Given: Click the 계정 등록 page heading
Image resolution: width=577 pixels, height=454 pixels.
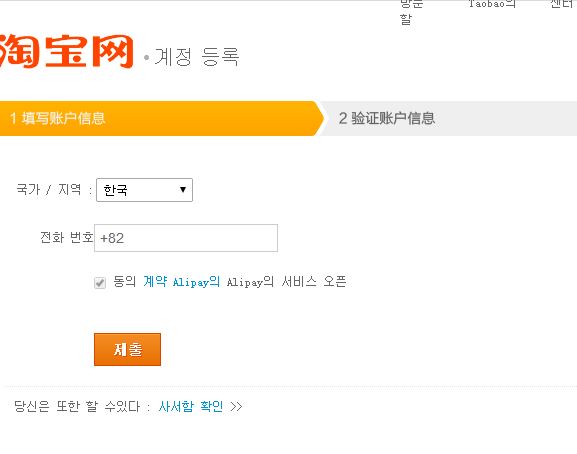Looking at the screenshot, I should coord(197,57).
